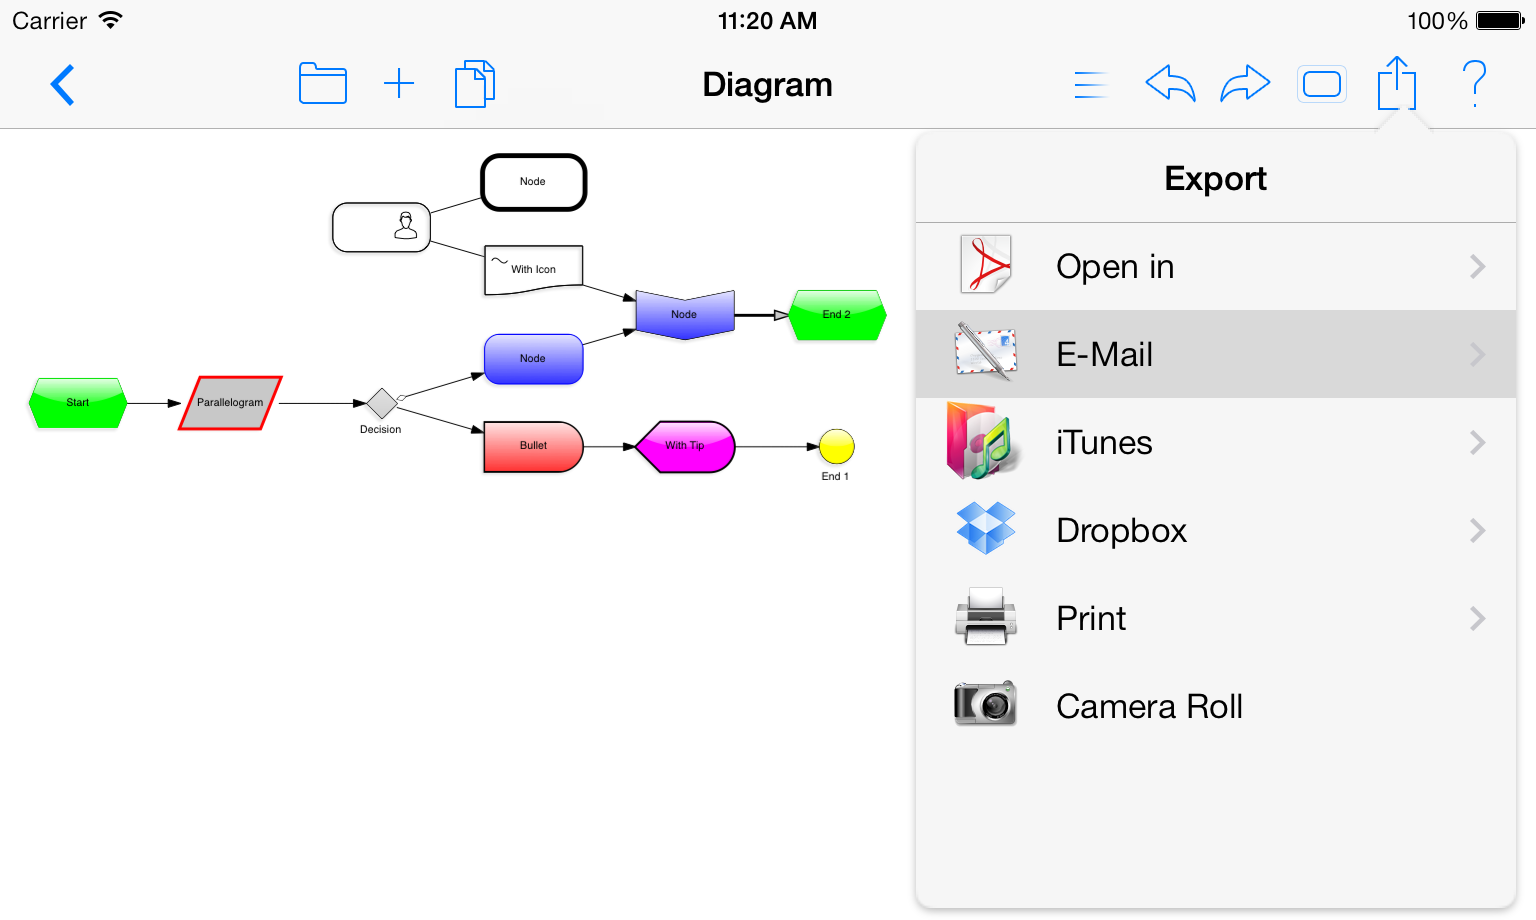Tap the Dropbox logo icon

pyautogui.click(x=986, y=528)
